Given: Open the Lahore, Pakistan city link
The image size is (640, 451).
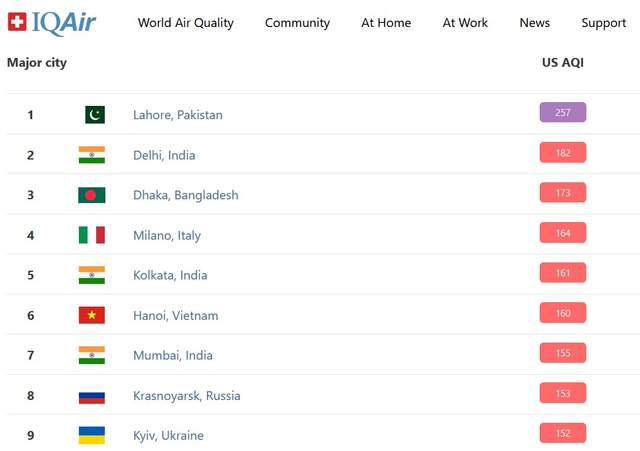Looking at the screenshot, I should click(x=178, y=115).
